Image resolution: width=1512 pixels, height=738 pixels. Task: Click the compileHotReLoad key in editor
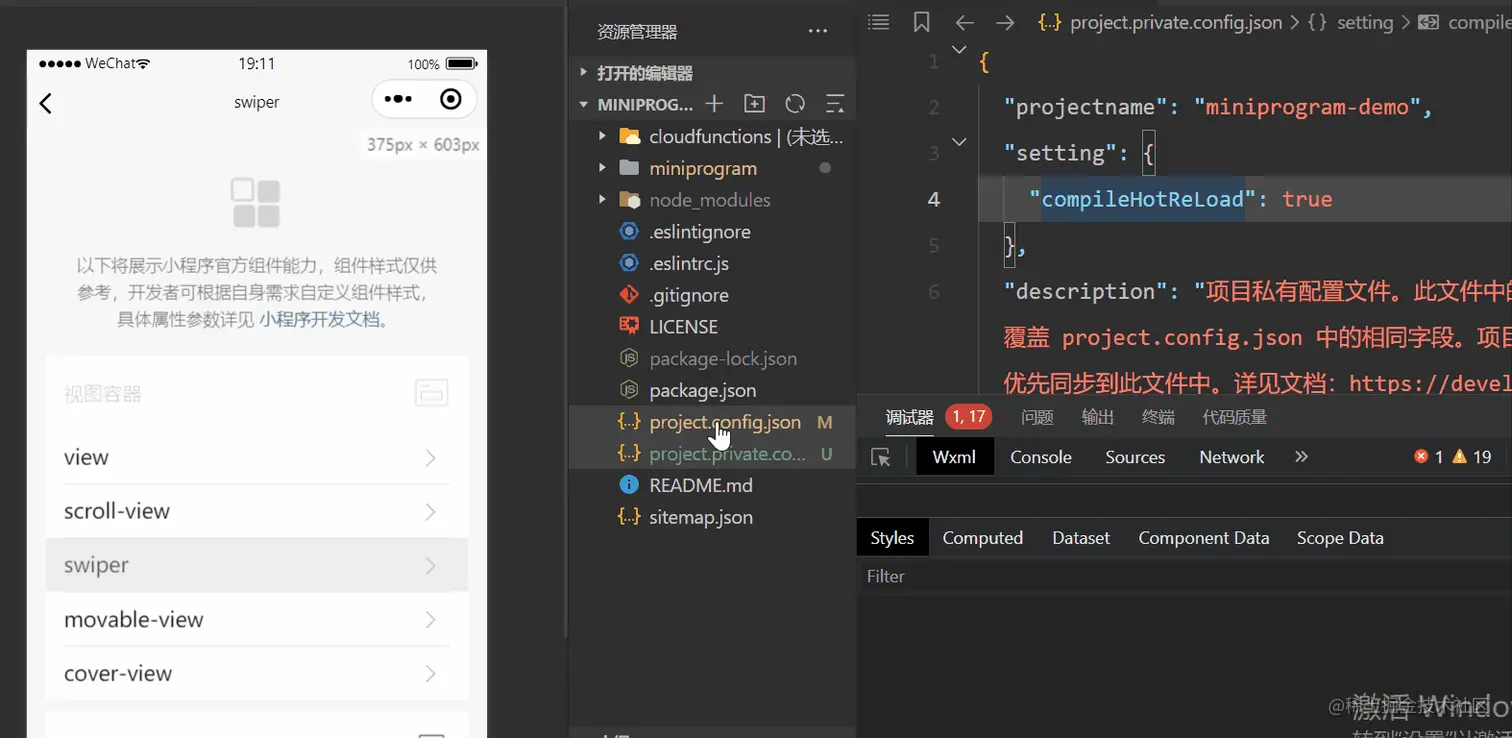1143,199
